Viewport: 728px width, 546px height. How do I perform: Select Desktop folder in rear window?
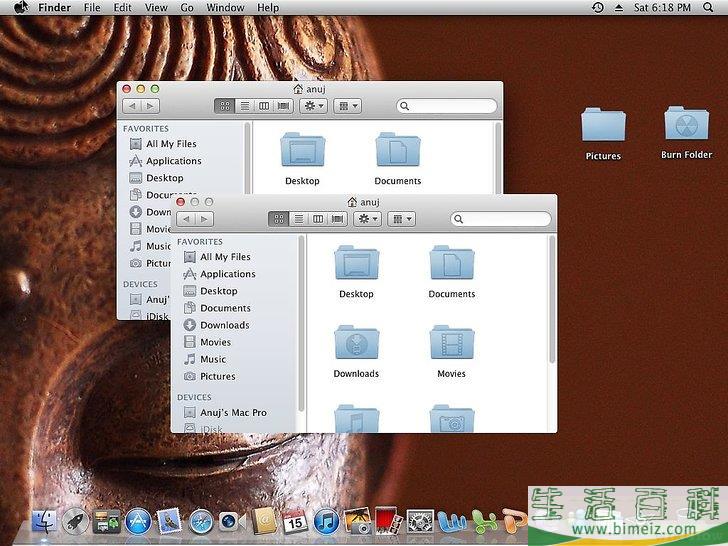pyautogui.click(x=302, y=159)
